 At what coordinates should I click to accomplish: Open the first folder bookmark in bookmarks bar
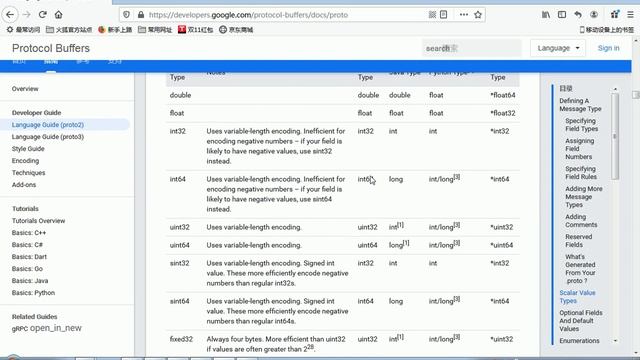69,30
